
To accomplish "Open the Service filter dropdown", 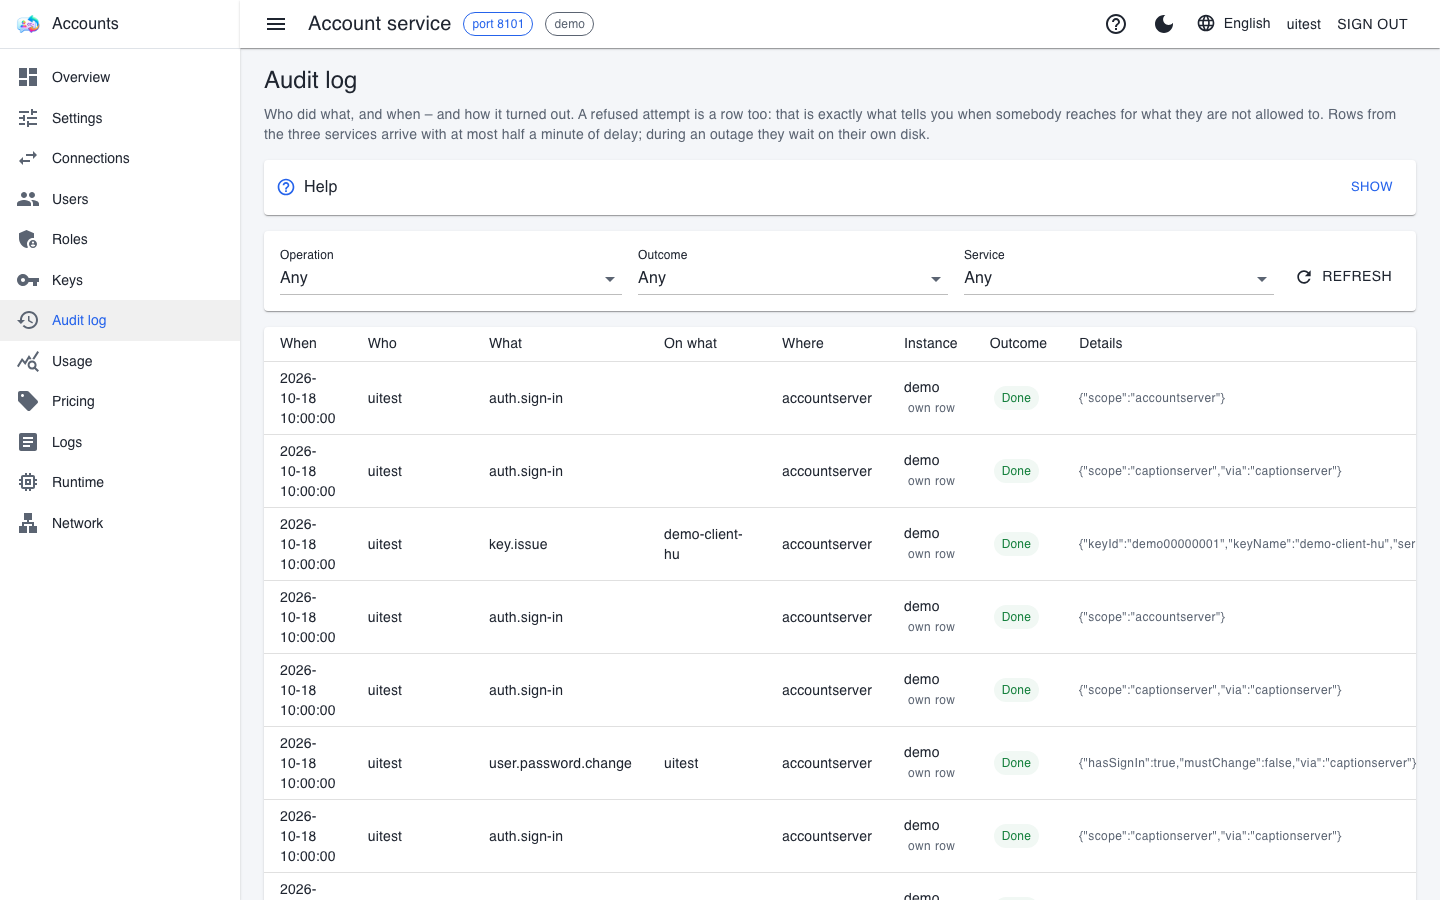I will (1119, 278).
